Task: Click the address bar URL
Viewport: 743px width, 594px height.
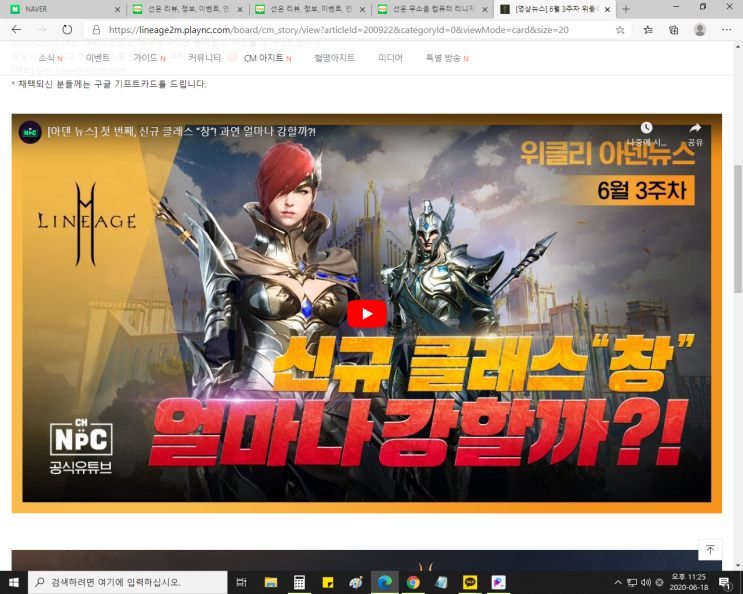Action: (x=338, y=30)
